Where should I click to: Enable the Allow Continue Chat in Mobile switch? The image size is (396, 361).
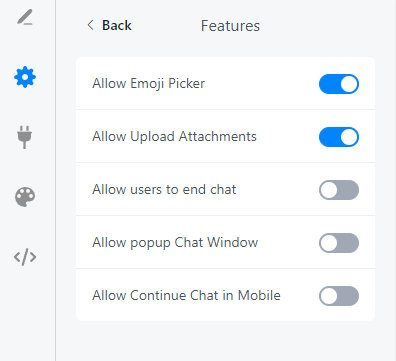pyautogui.click(x=339, y=296)
